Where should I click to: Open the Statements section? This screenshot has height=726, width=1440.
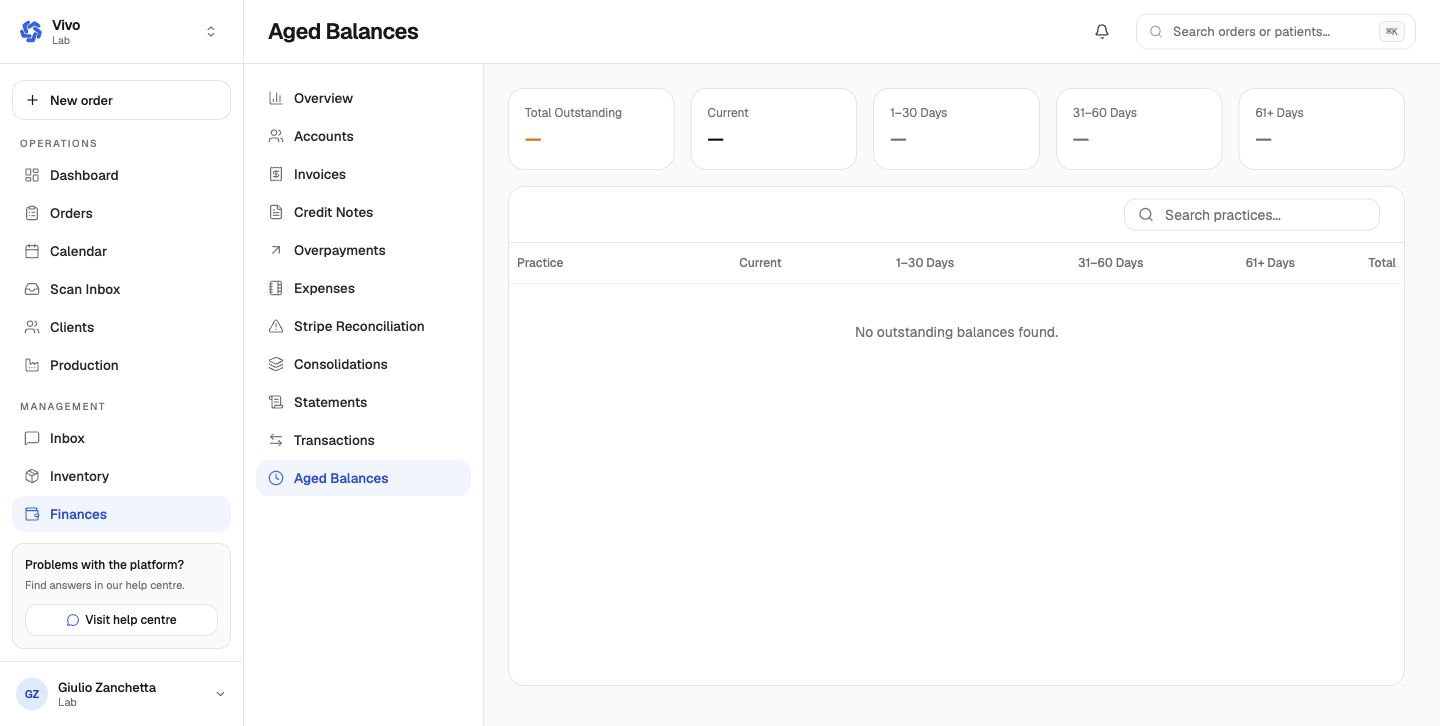363,402
